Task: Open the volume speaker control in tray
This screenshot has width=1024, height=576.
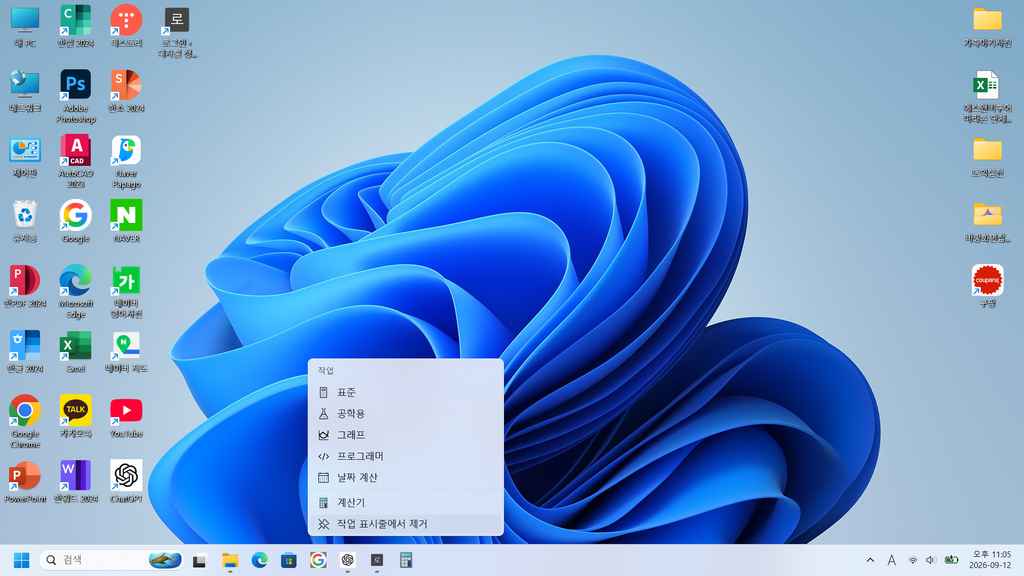Action: tap(931, 560)
